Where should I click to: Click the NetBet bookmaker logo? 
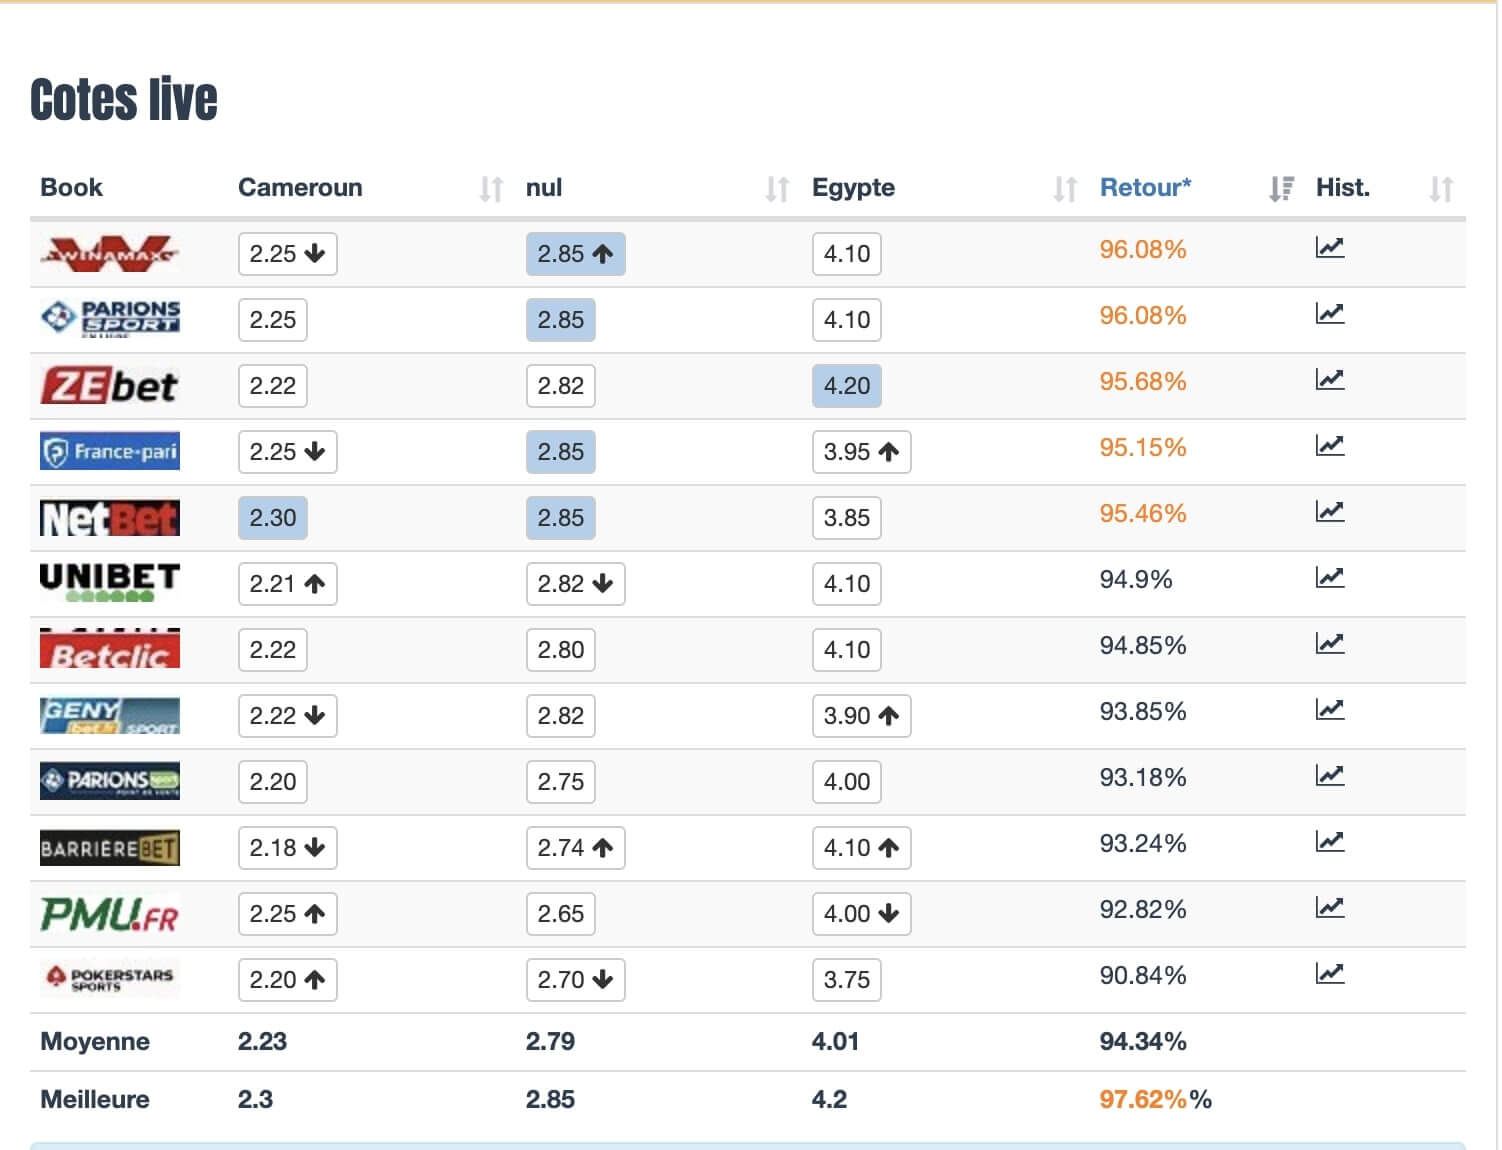[x=110, y=518]
